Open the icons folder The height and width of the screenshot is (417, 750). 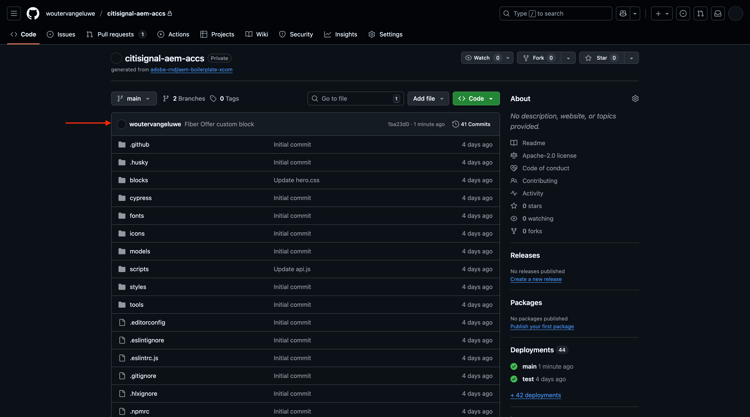coord(137,233)
